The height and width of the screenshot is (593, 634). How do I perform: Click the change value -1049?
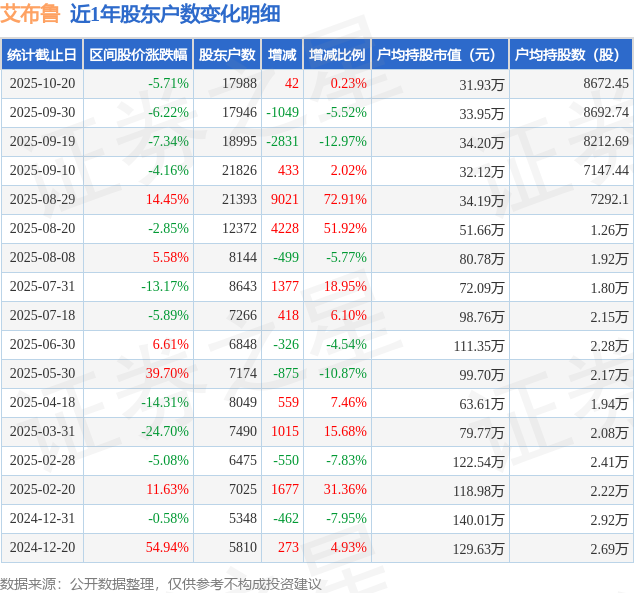(282, 112)
